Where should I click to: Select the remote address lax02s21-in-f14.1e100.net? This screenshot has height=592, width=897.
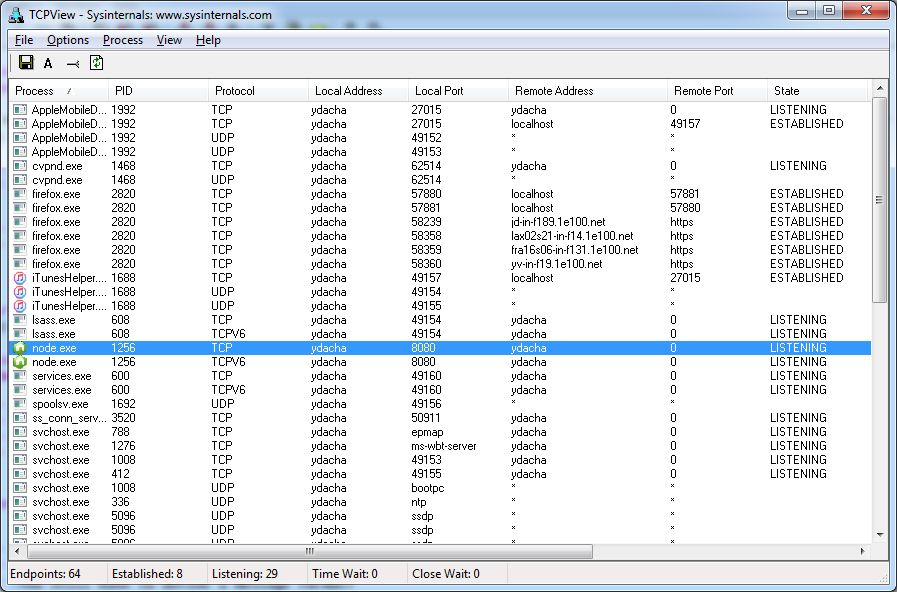(573, 236)
